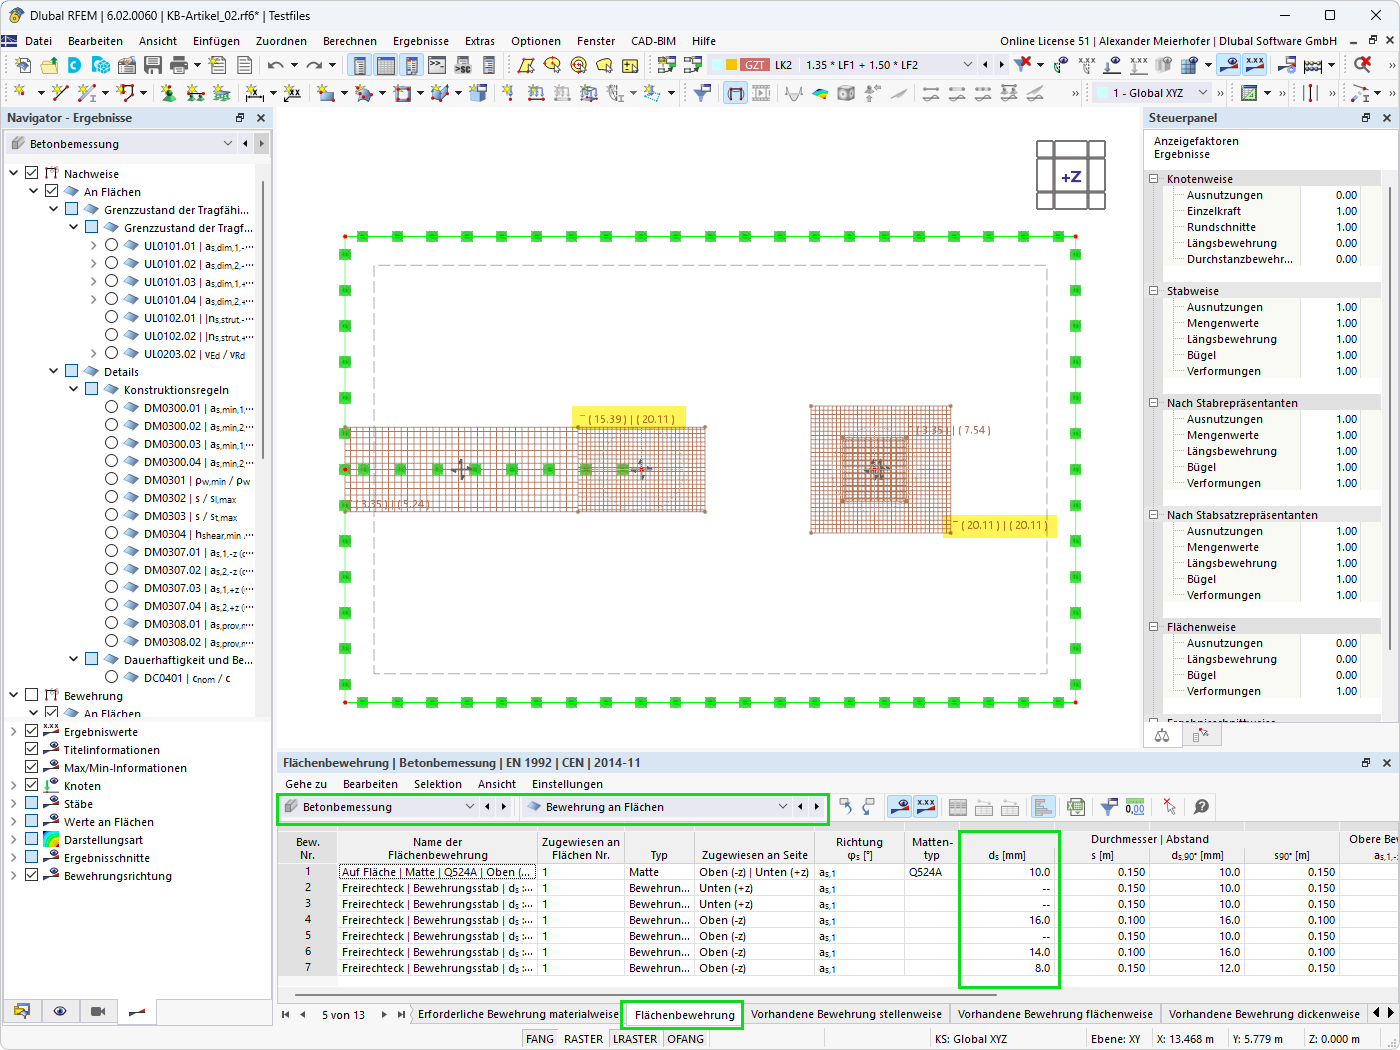The image size is (1400, 1050).
Task: Select the 16.0 ds value in row 4
Action: coord(1009,920)
